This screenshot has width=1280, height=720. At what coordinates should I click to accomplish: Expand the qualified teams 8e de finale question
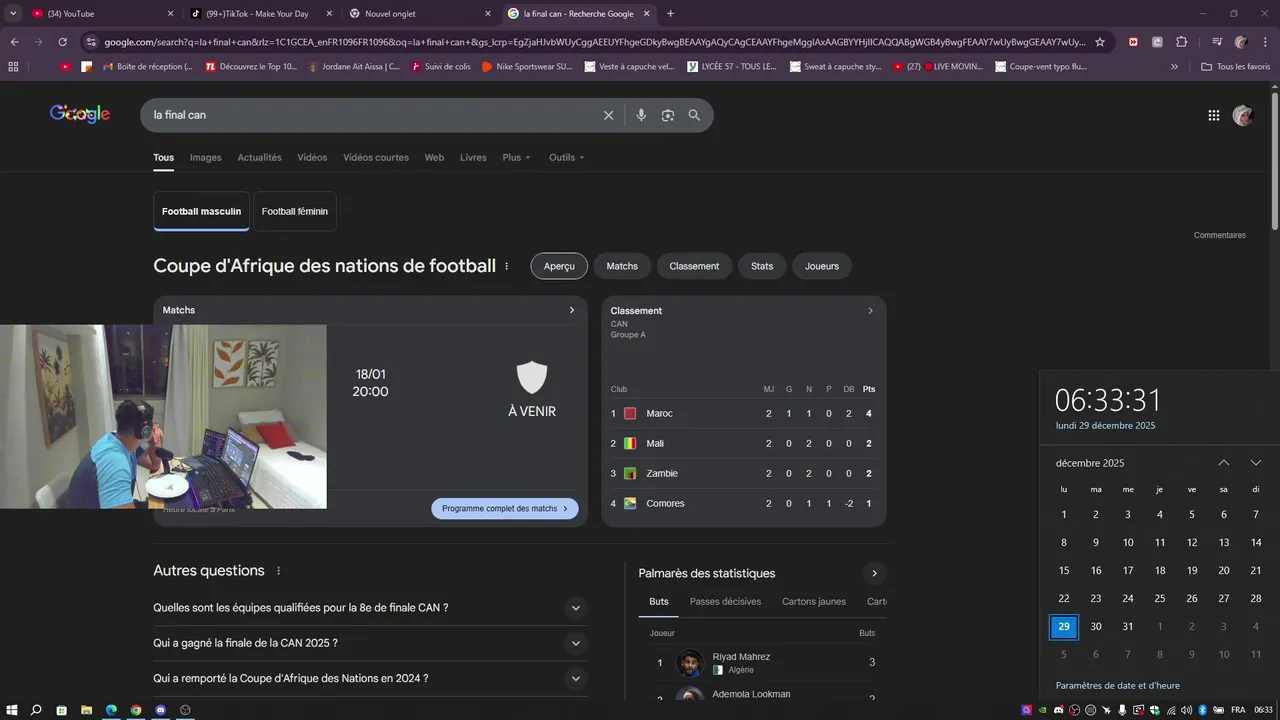tap(575, 608)
